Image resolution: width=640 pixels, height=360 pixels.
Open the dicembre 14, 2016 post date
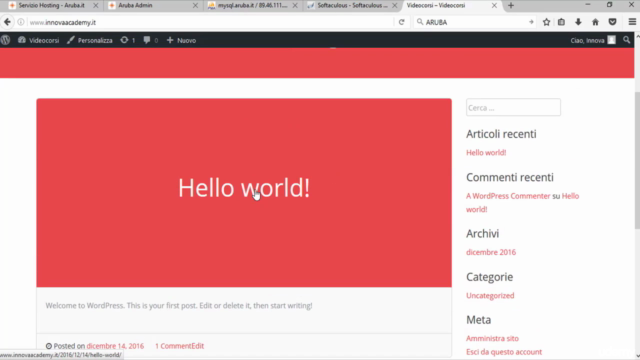pyautogui.click(x=115, y=346)
